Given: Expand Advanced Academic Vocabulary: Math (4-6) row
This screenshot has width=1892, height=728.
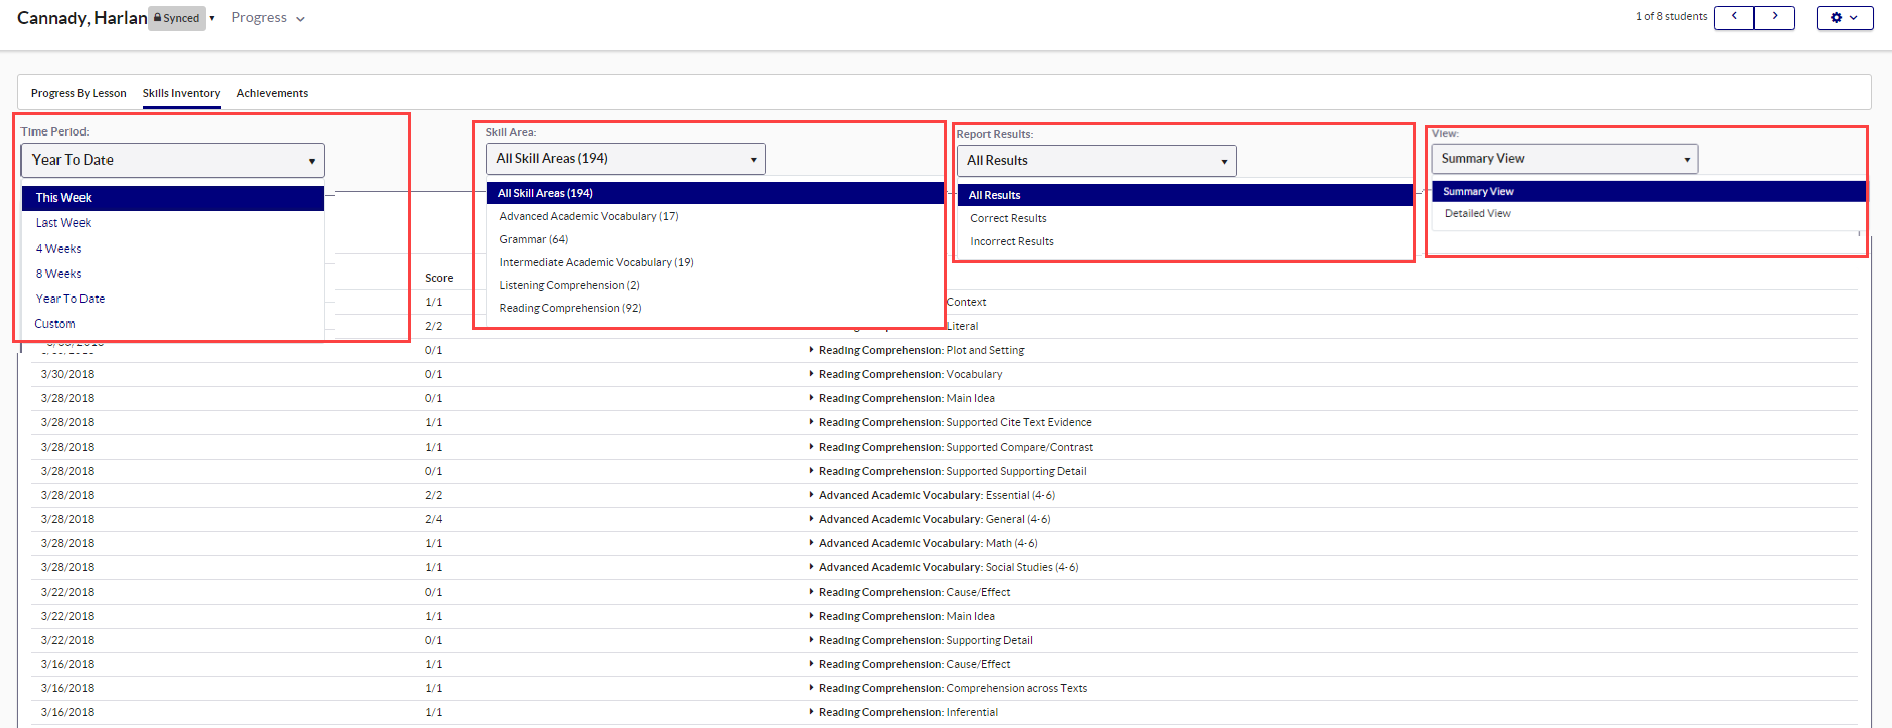Looking at the screenshot, I should click(x=811, y=543).
